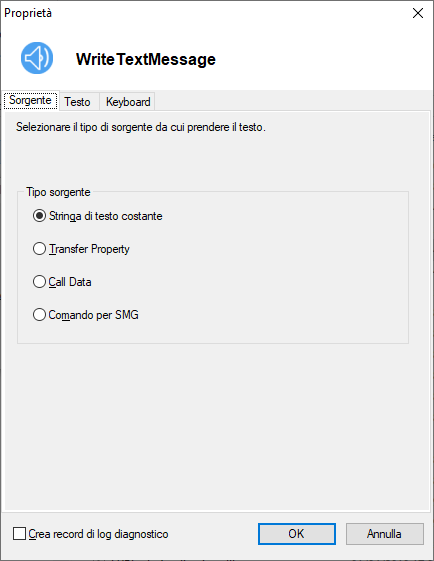Cancel with the Annulla button
The height and width of the screenshot is (561, 434).
pyautogui.click(x=384, y=534)
